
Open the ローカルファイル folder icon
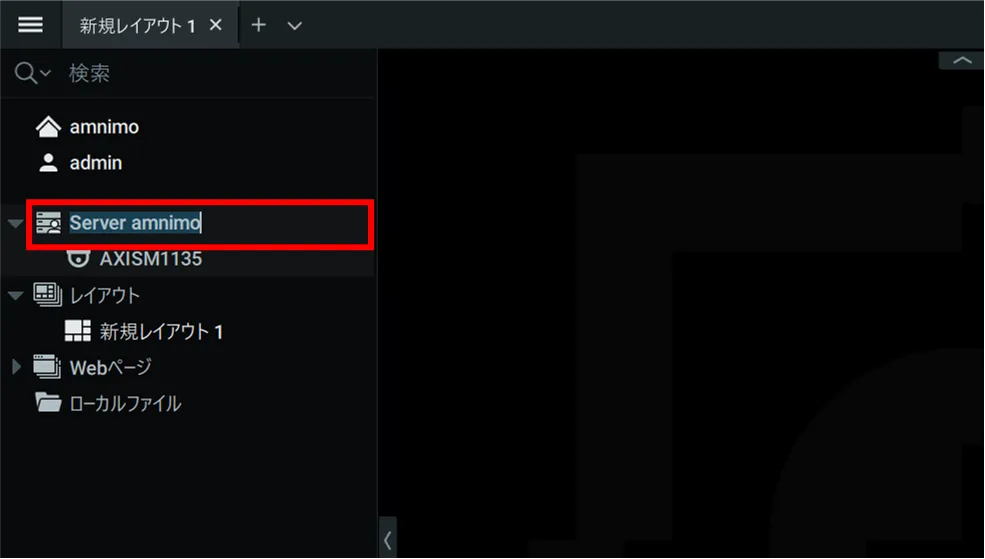48,403
